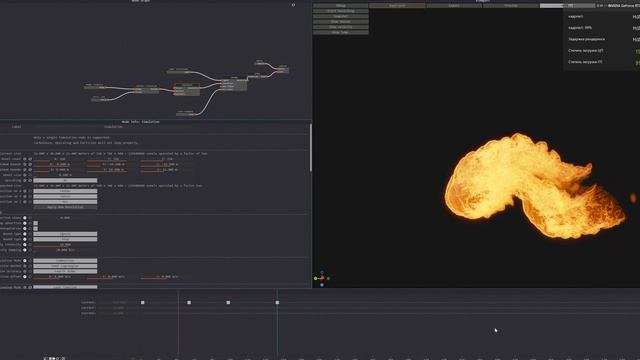The width and height of the screenshot is (640, 360).
Task: Toggle the checkbox below the advection checkbox
Action: (x=36, y=229)
